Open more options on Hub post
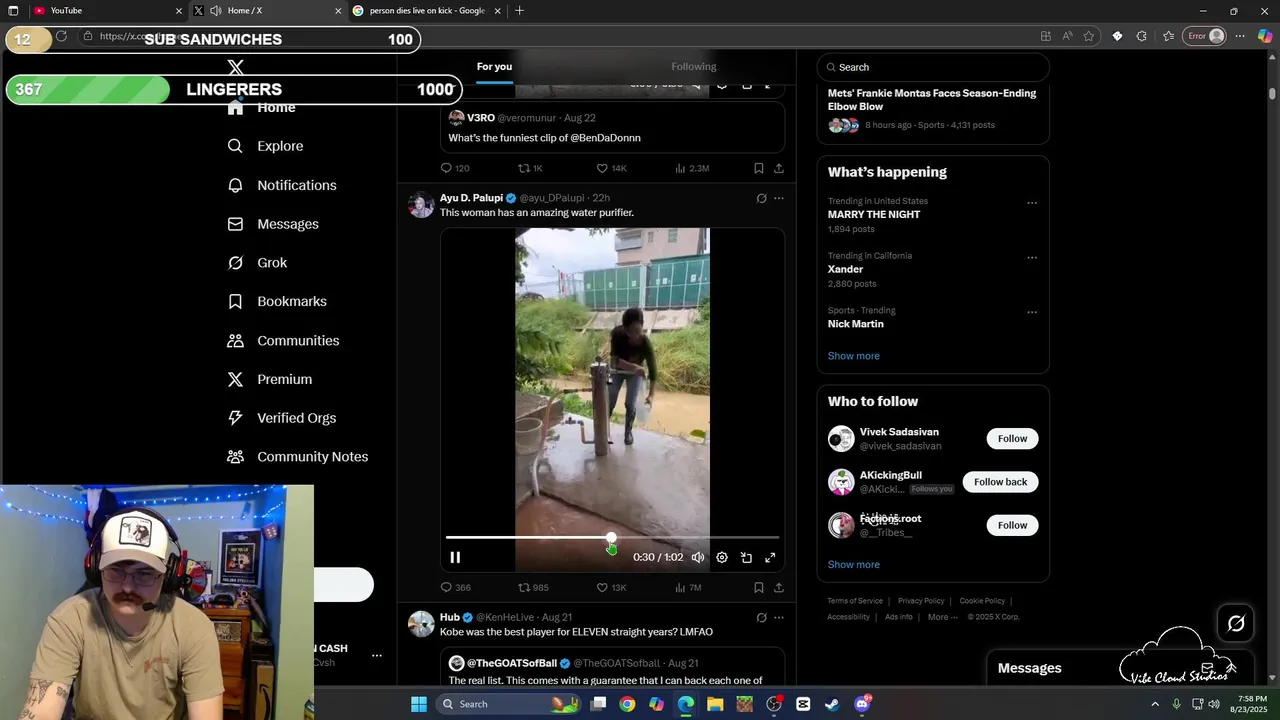The image size is (1280, 720). click(779, 618)
